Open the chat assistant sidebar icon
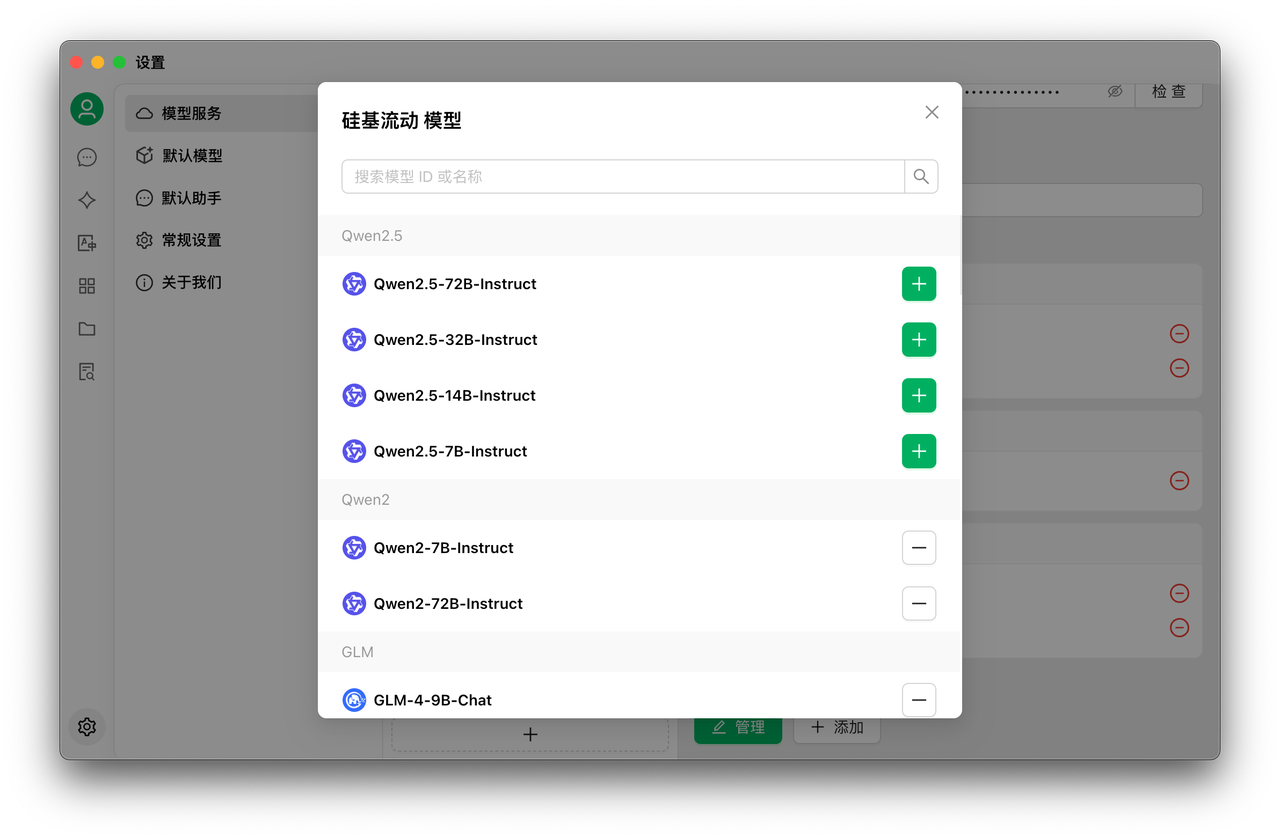Viewport: 1280px width, 839px height. click(x=87, y=157)
